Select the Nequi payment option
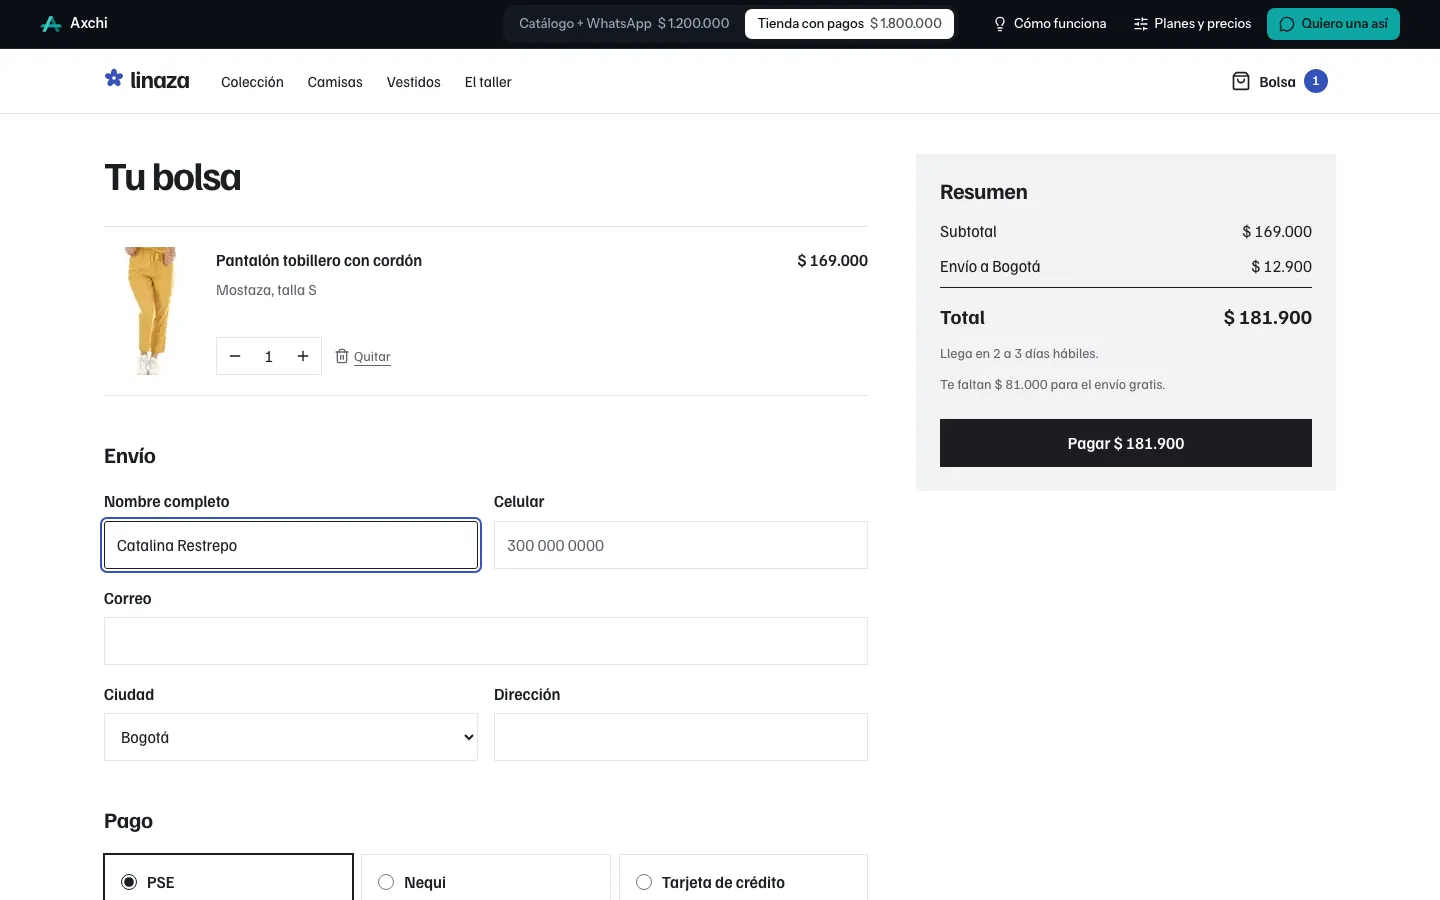This screenshot has width=1440, height=900. (x=486, y=880)
